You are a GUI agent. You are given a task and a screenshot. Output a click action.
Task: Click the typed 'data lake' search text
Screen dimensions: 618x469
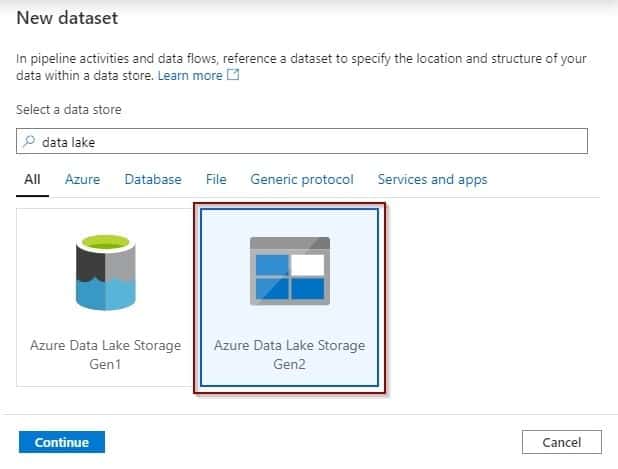tap(69, 142)
